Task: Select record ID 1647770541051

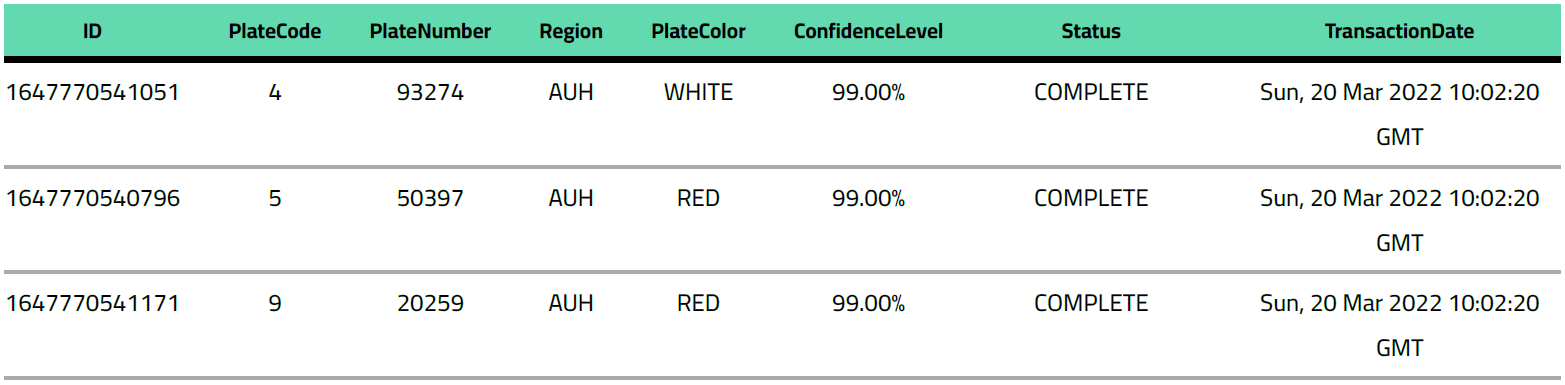Action: [x=93, y=93]
